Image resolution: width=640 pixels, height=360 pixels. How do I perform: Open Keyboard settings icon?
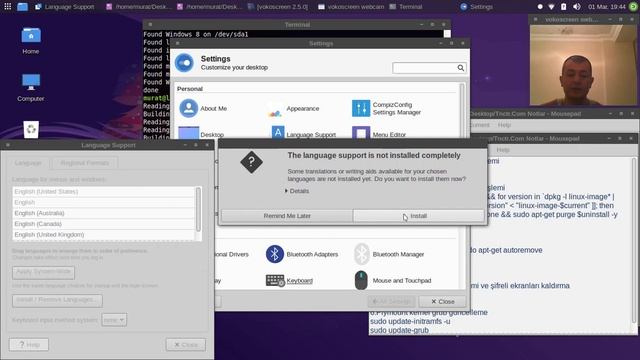click(275, 280)
